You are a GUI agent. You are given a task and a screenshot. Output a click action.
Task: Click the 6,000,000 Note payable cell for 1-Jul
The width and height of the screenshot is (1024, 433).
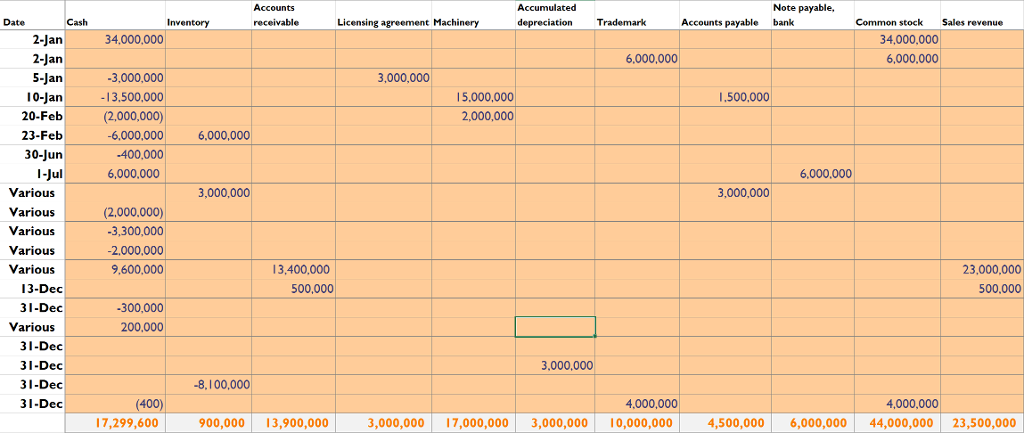(813, 174)
